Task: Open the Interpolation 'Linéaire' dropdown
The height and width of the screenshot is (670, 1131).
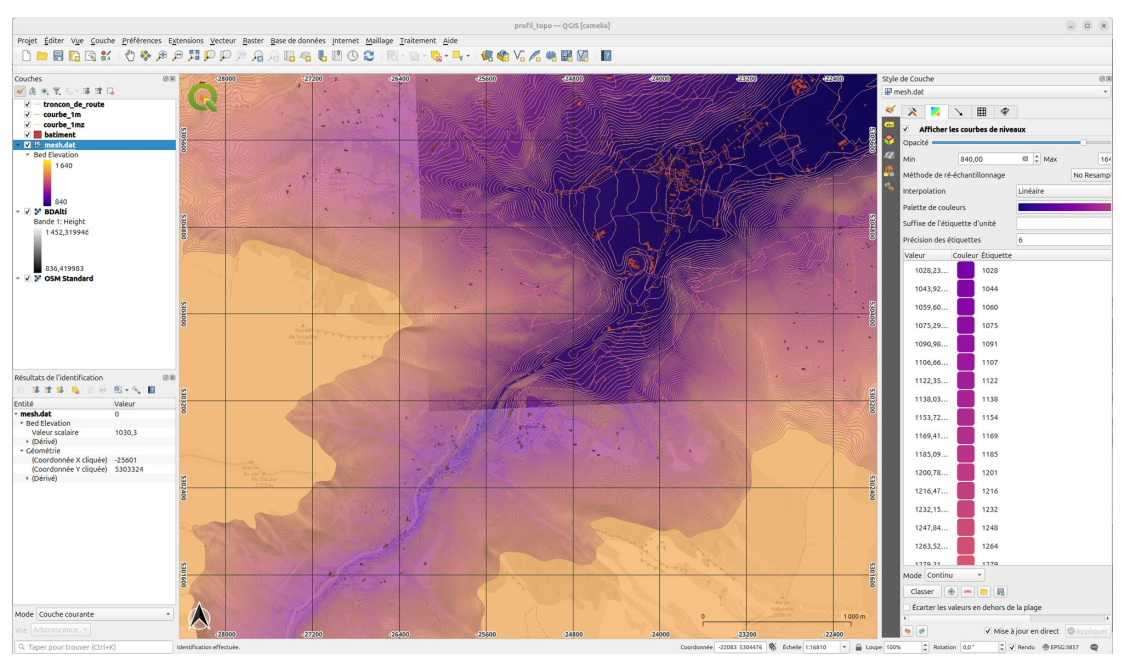Action: [x=1062, y=191]
